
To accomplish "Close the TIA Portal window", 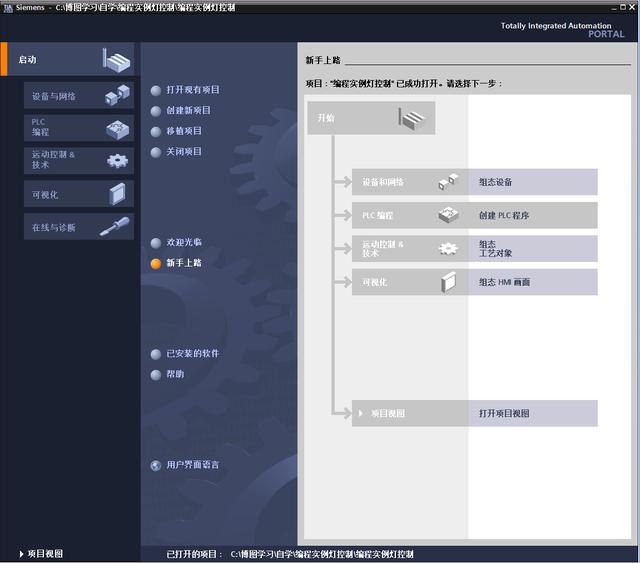I will click(632, 7).
